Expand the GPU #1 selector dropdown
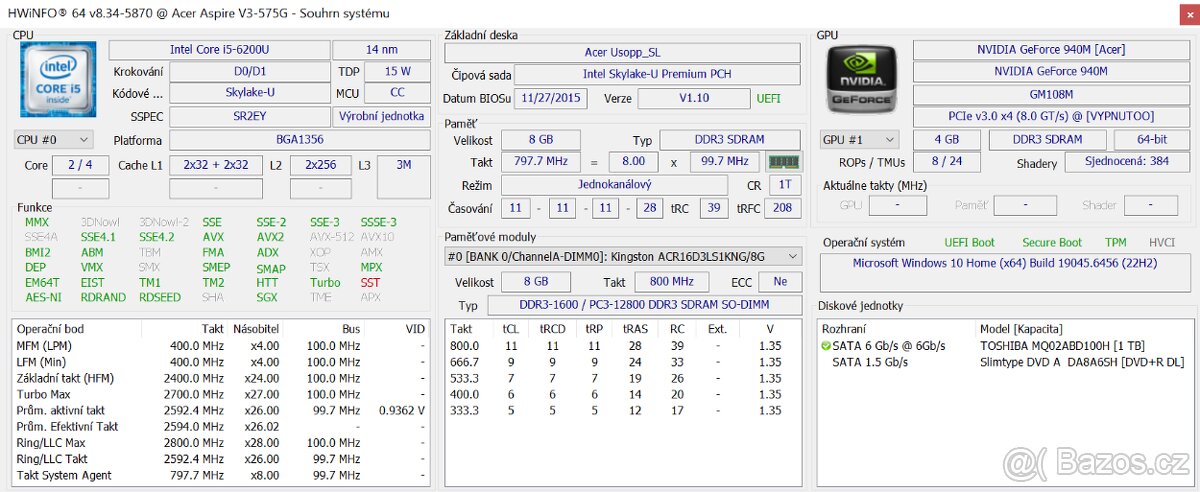 [859, 140]
